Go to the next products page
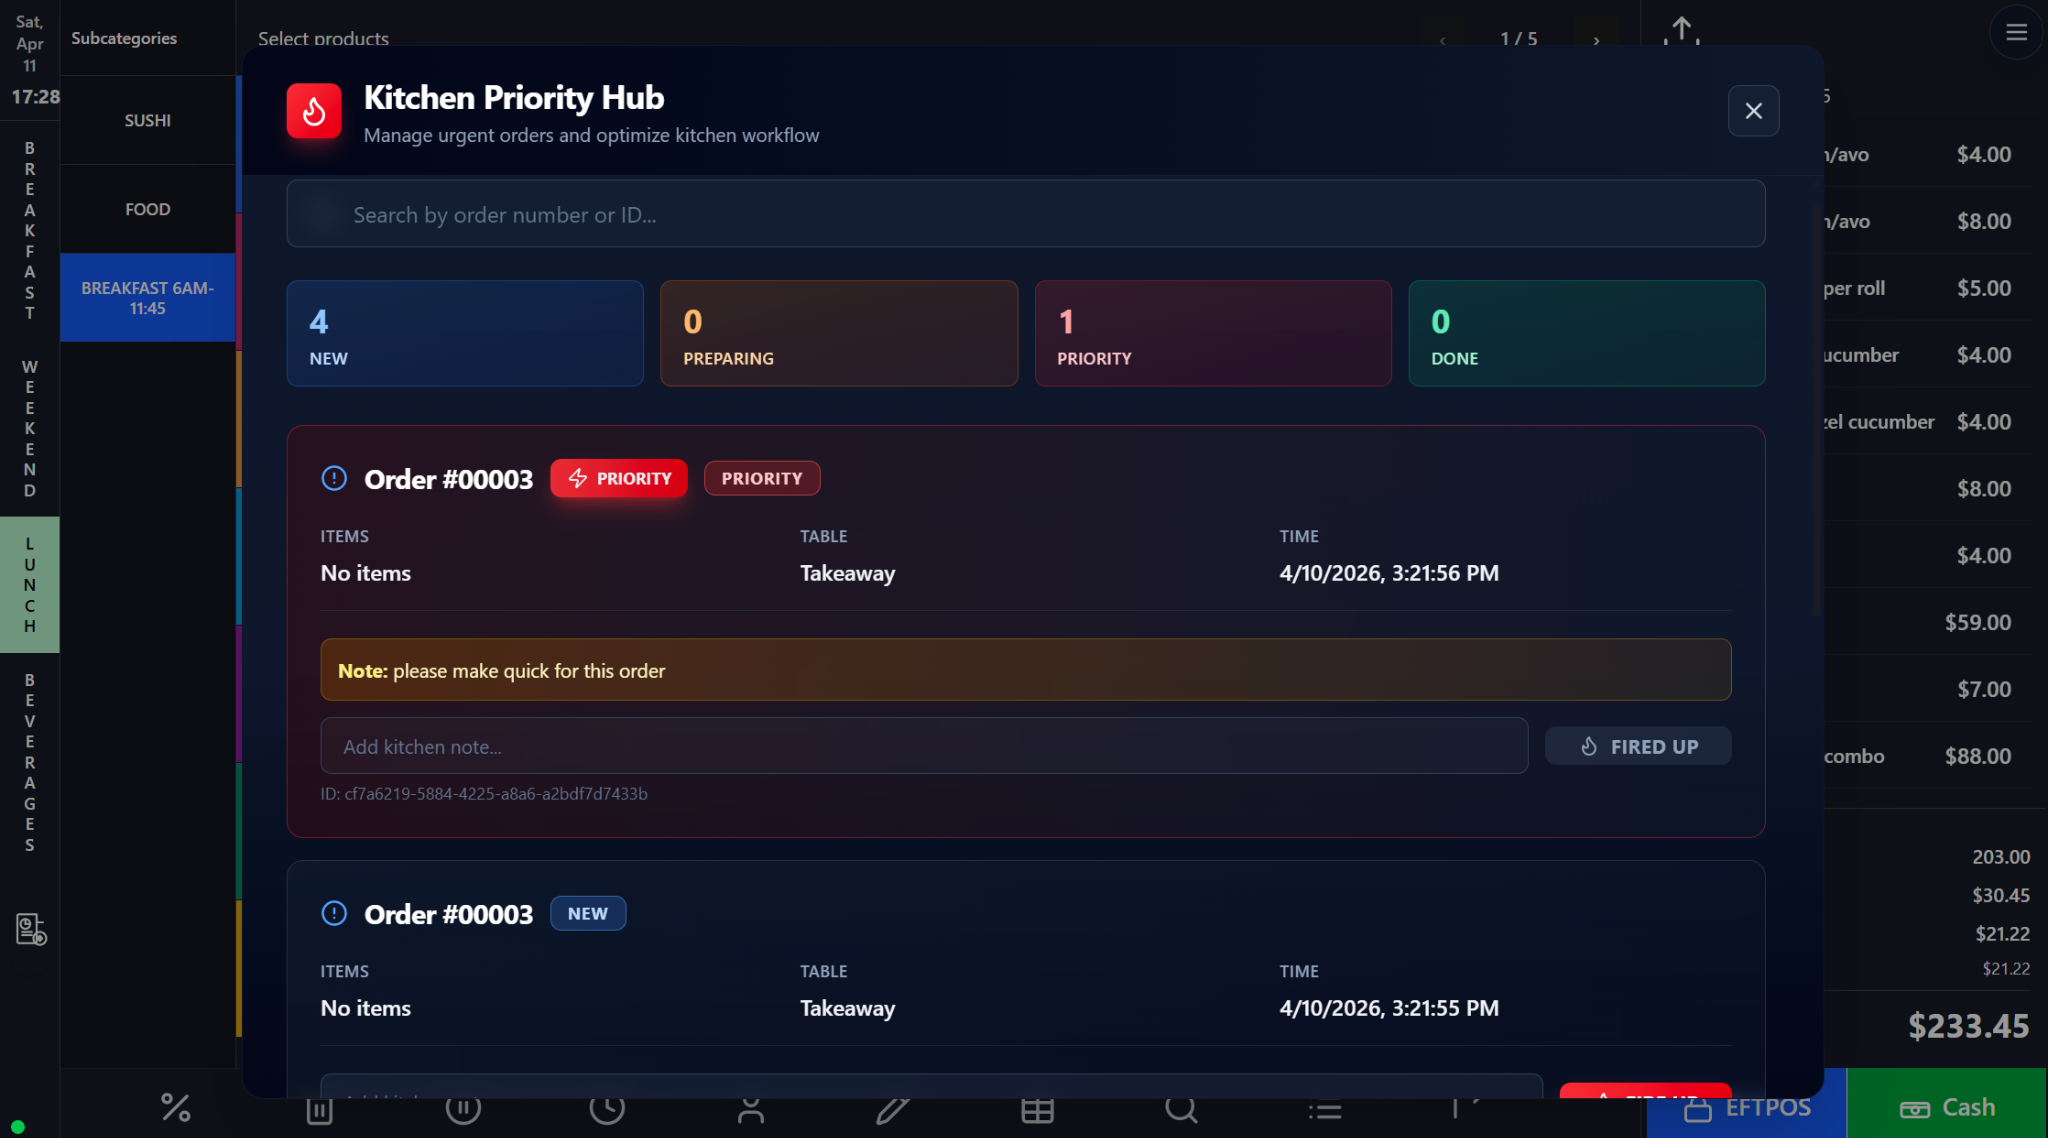The image size is (2048, 1138). coord(1597,40)
